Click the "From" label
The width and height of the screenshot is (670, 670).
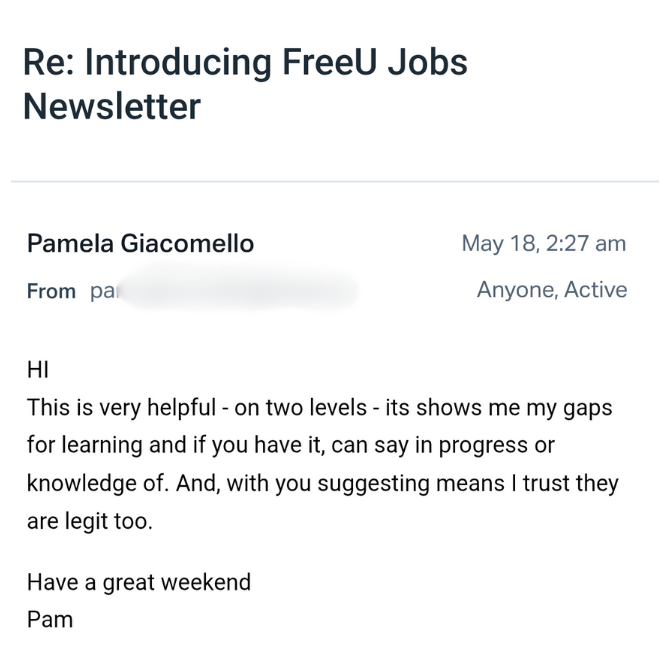click(51, 292)
